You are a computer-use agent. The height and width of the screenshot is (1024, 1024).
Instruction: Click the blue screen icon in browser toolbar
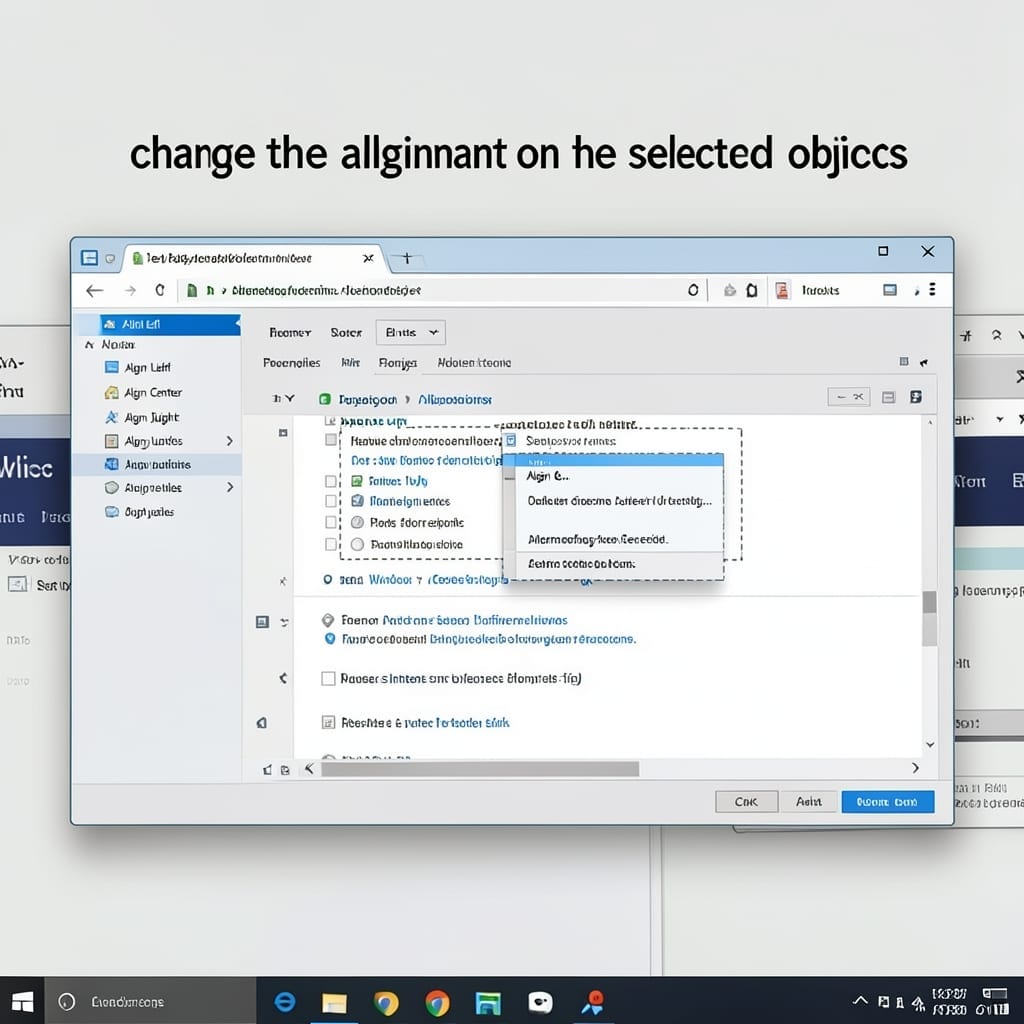[889, 290]
